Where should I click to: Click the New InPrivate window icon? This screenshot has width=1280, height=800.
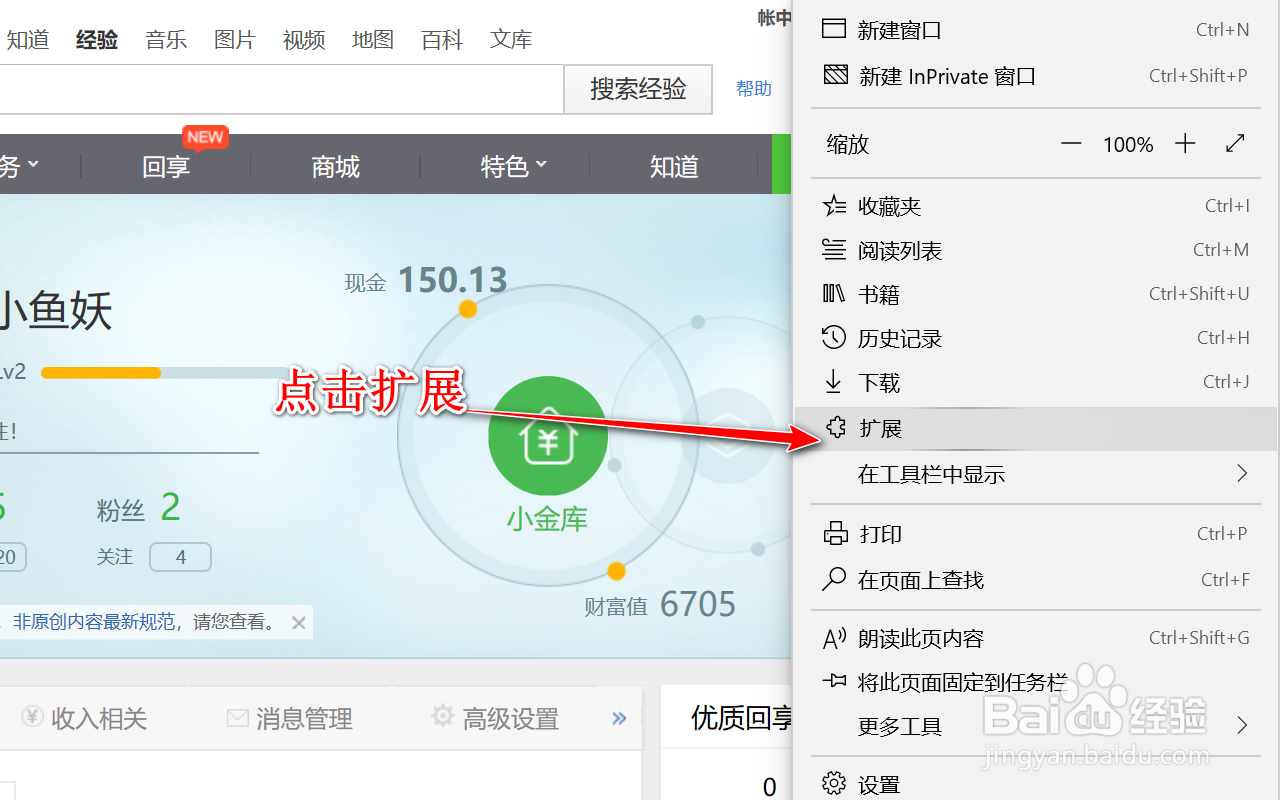tap(834, 75)
